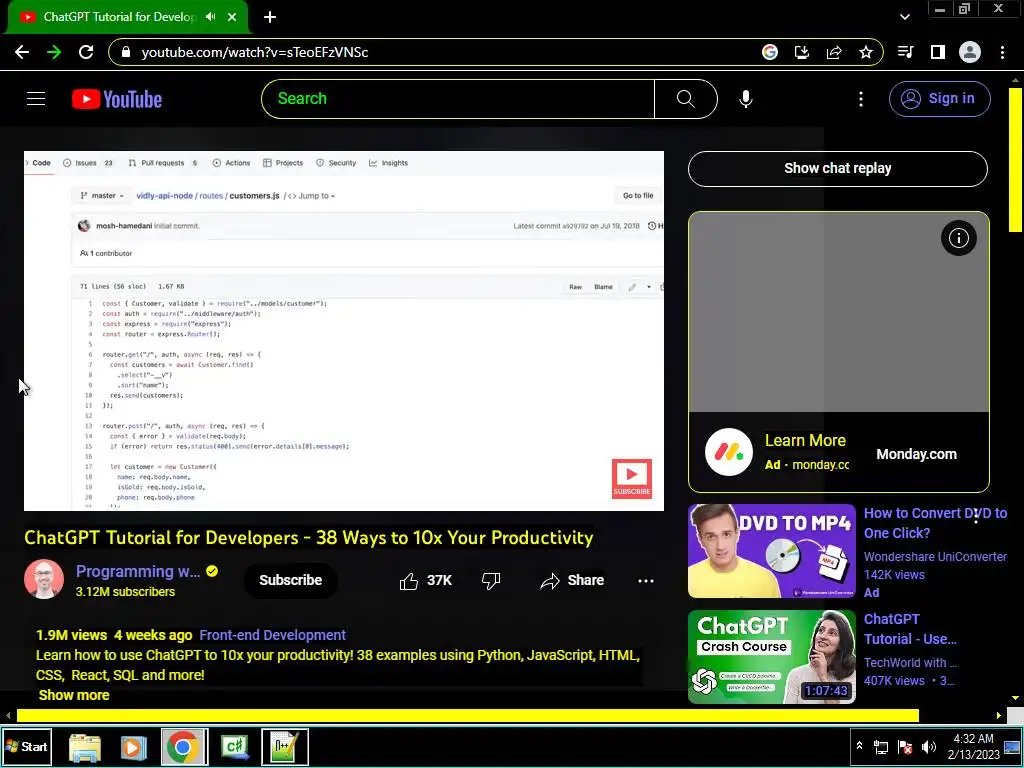
Task: Click the Monday.com logo icon in ad
Action: pyautogui.click(x=729, y=452)
